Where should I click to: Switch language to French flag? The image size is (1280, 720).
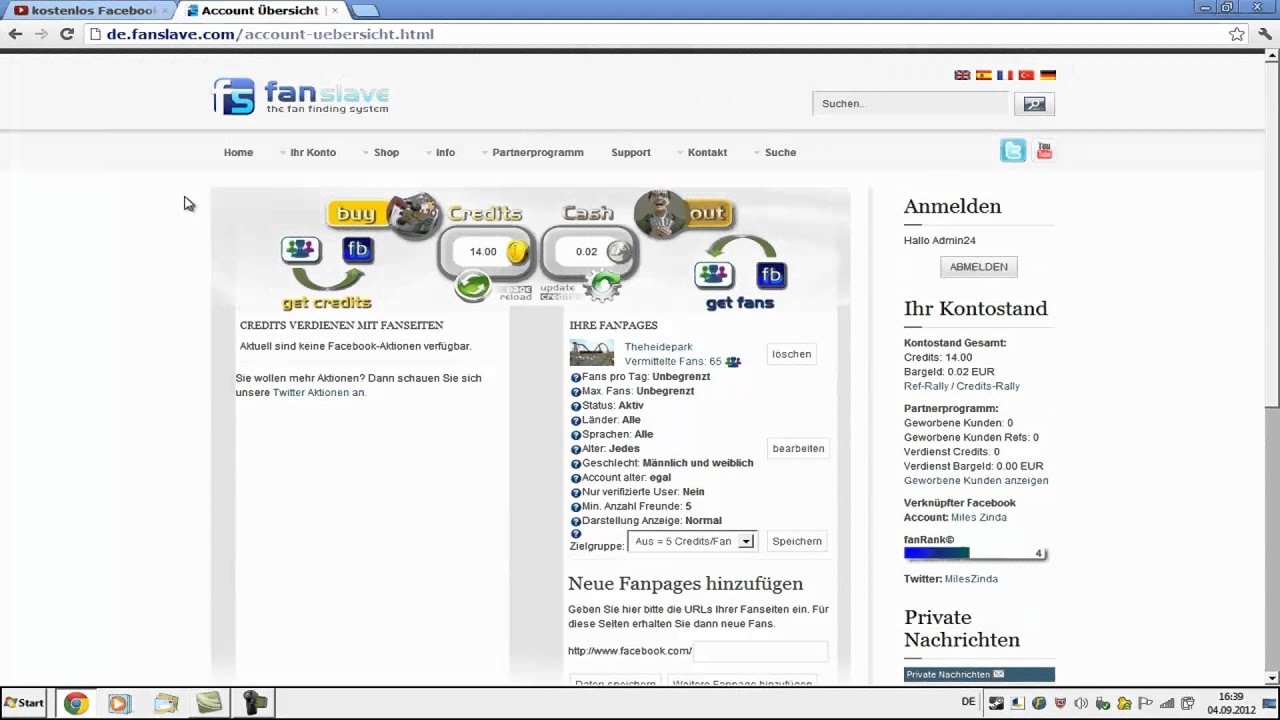(1005, 75)
